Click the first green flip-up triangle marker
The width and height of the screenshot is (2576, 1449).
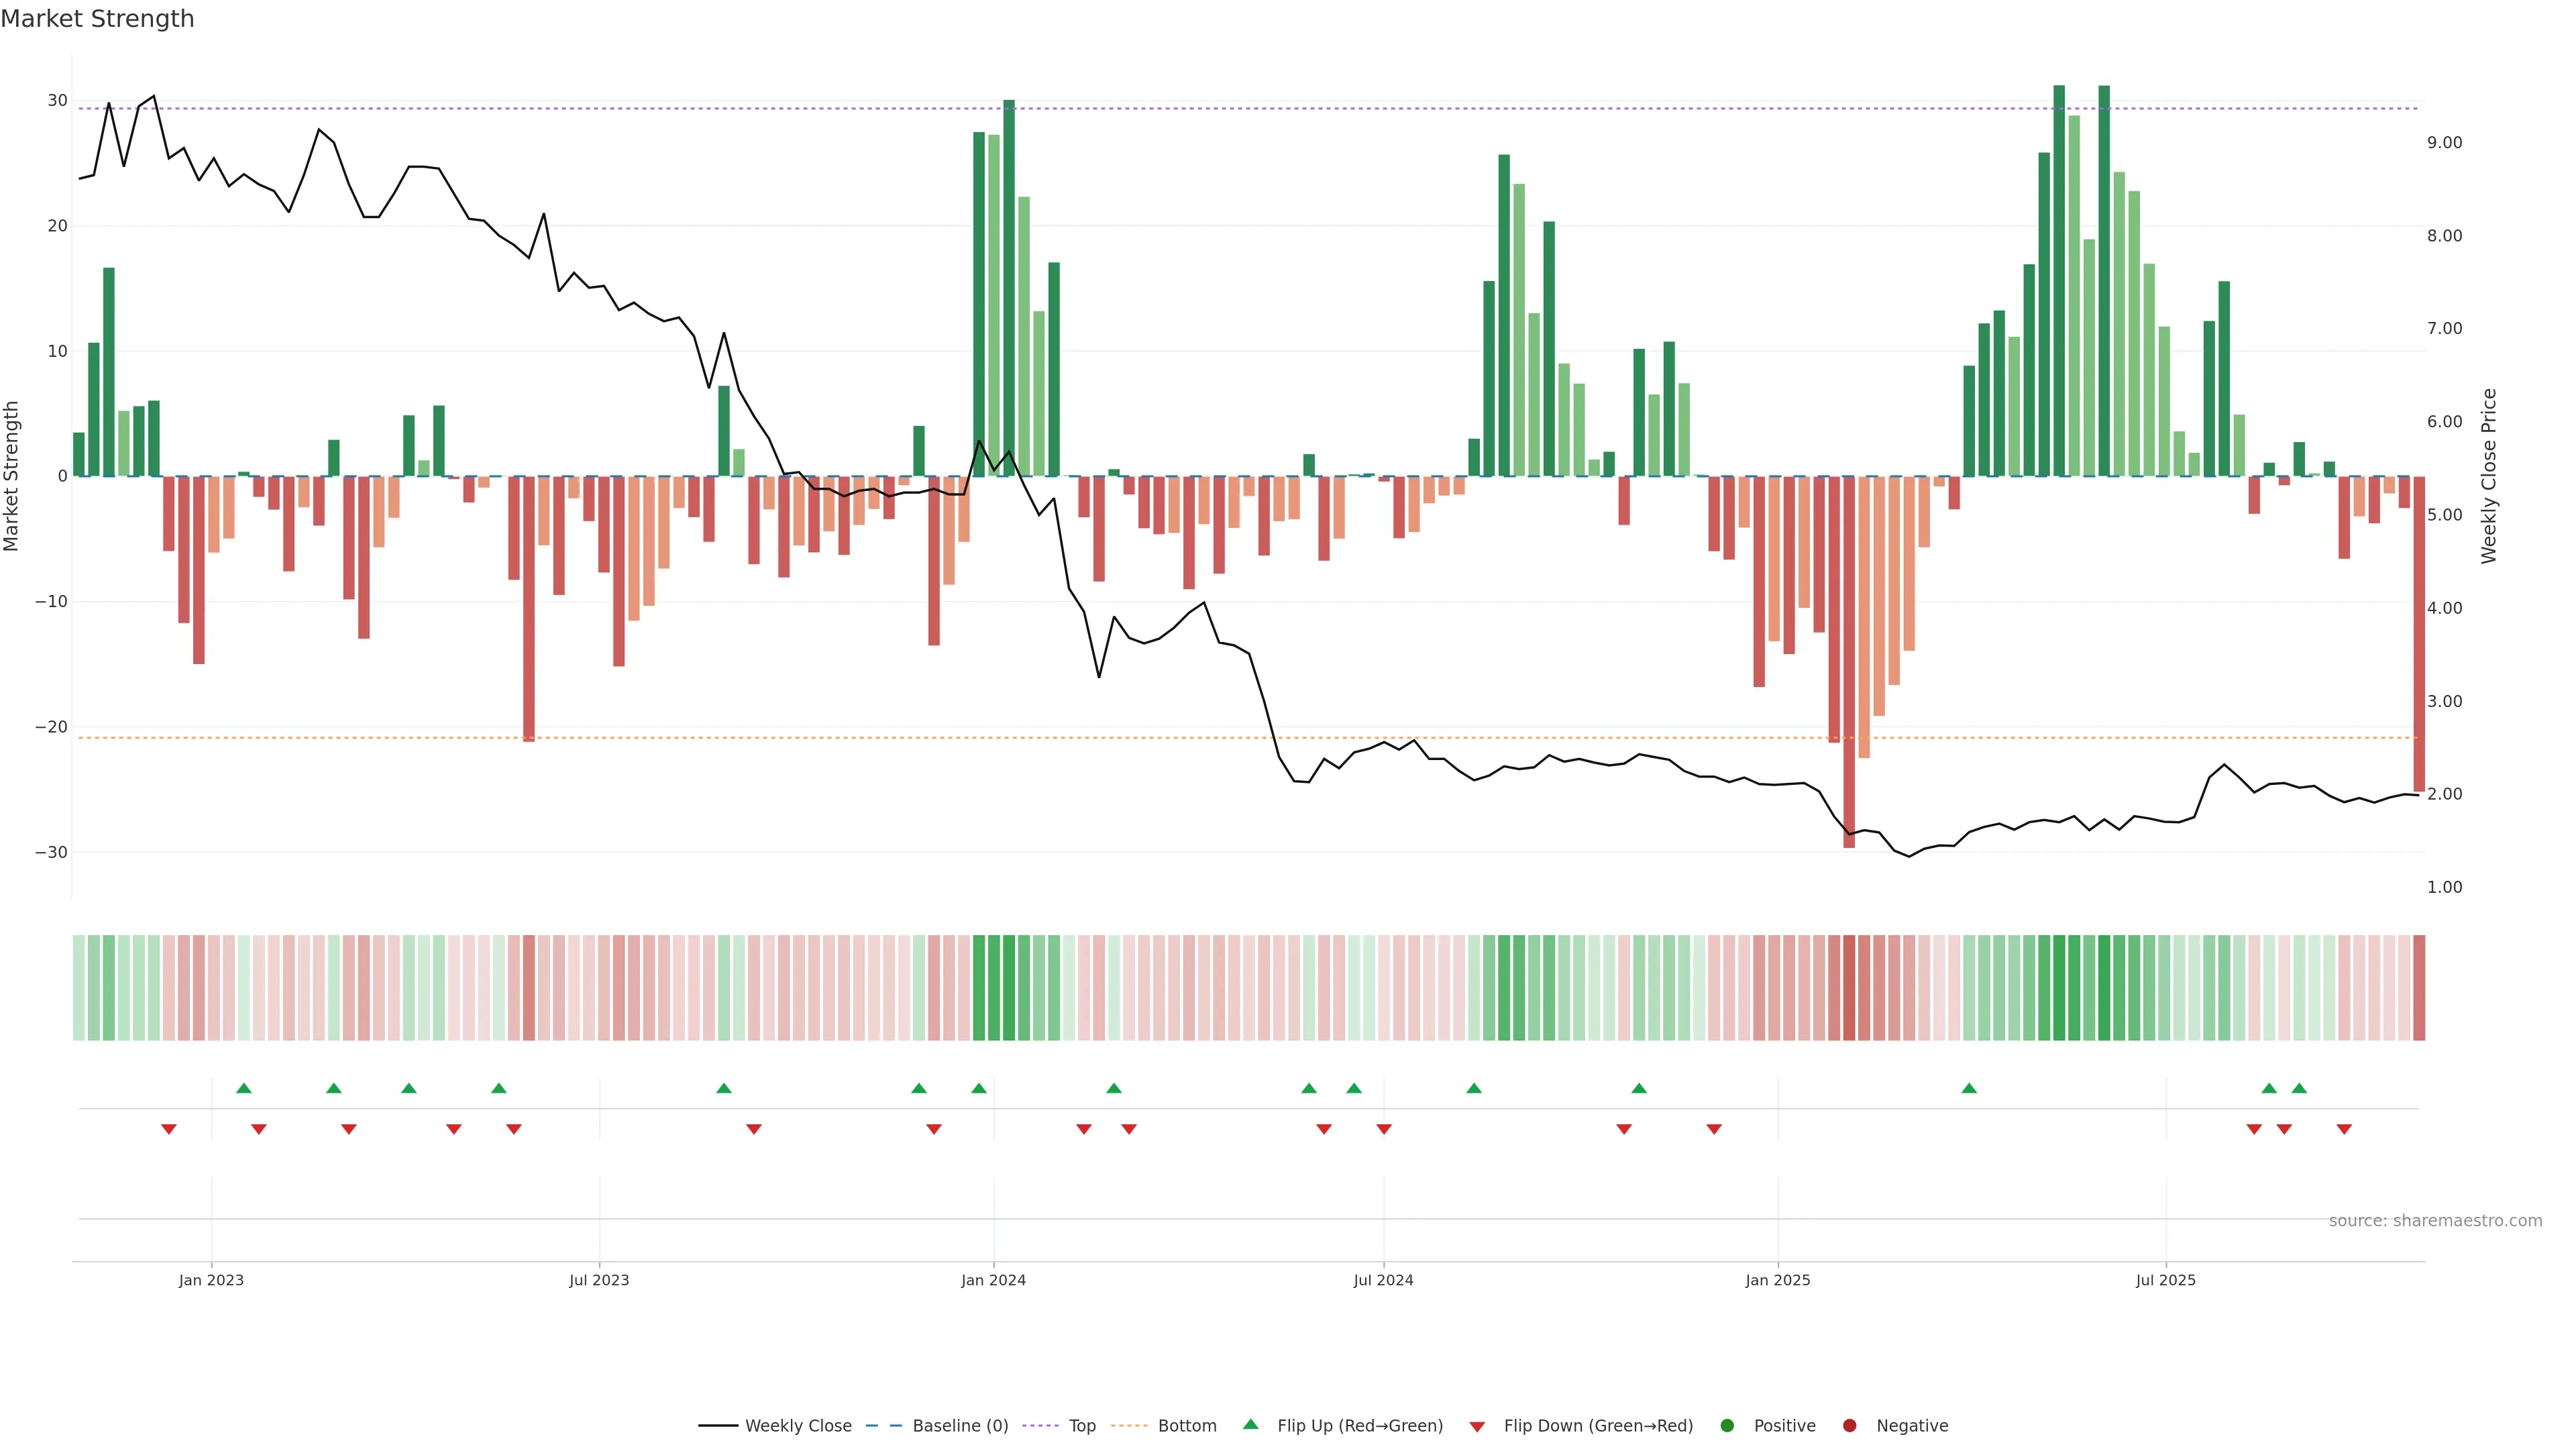244,1088
